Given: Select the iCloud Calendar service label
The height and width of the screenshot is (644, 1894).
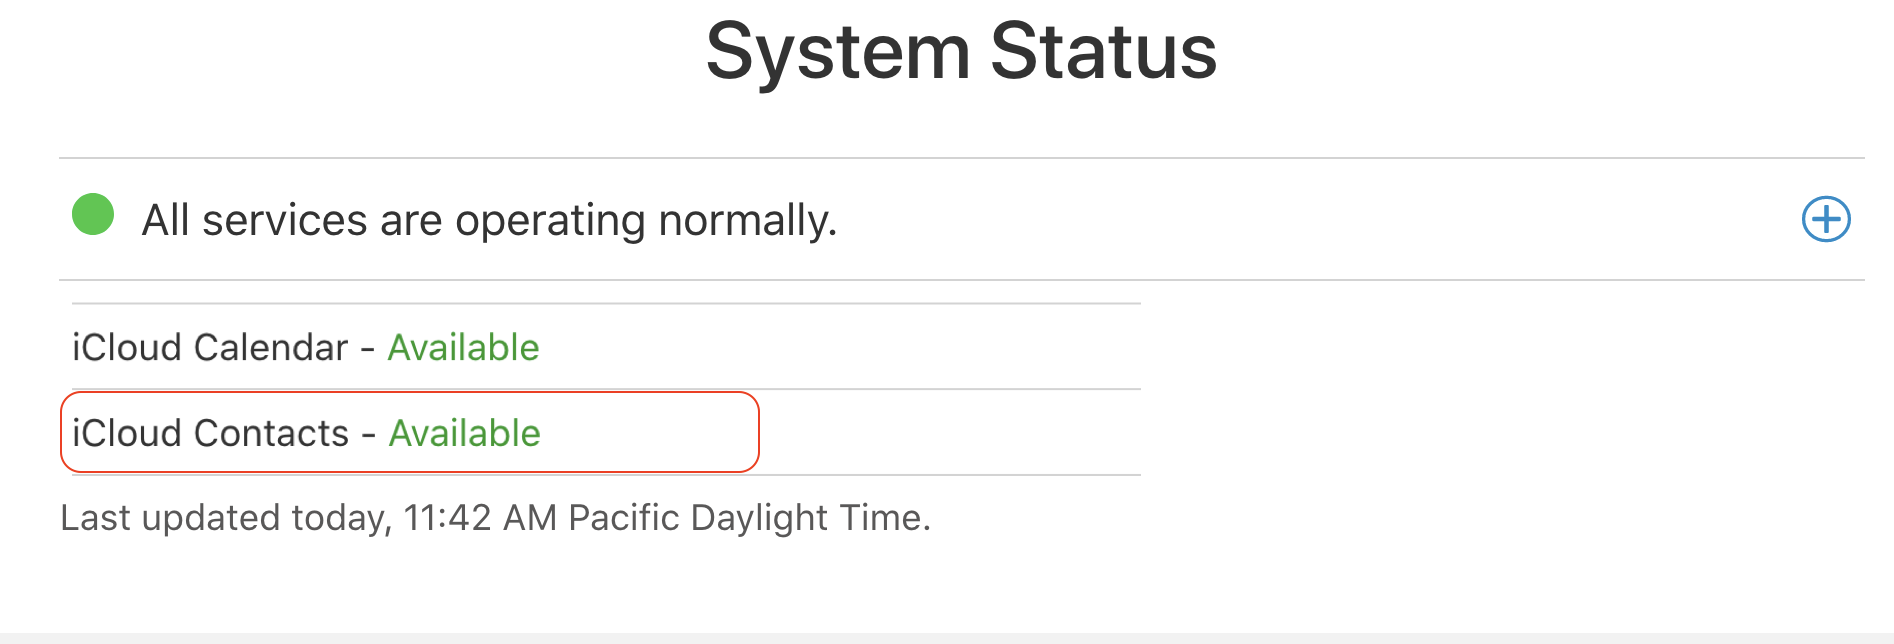Looking at the screenshot, I should pos(210,348).
